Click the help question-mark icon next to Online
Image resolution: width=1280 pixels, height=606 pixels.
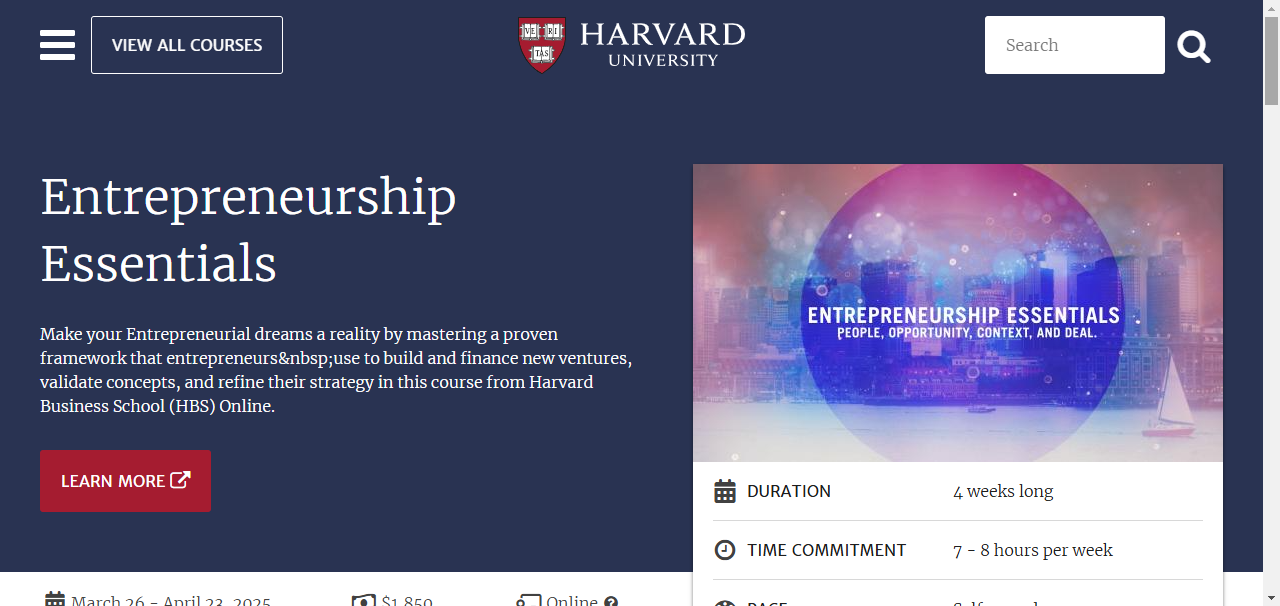611,601
